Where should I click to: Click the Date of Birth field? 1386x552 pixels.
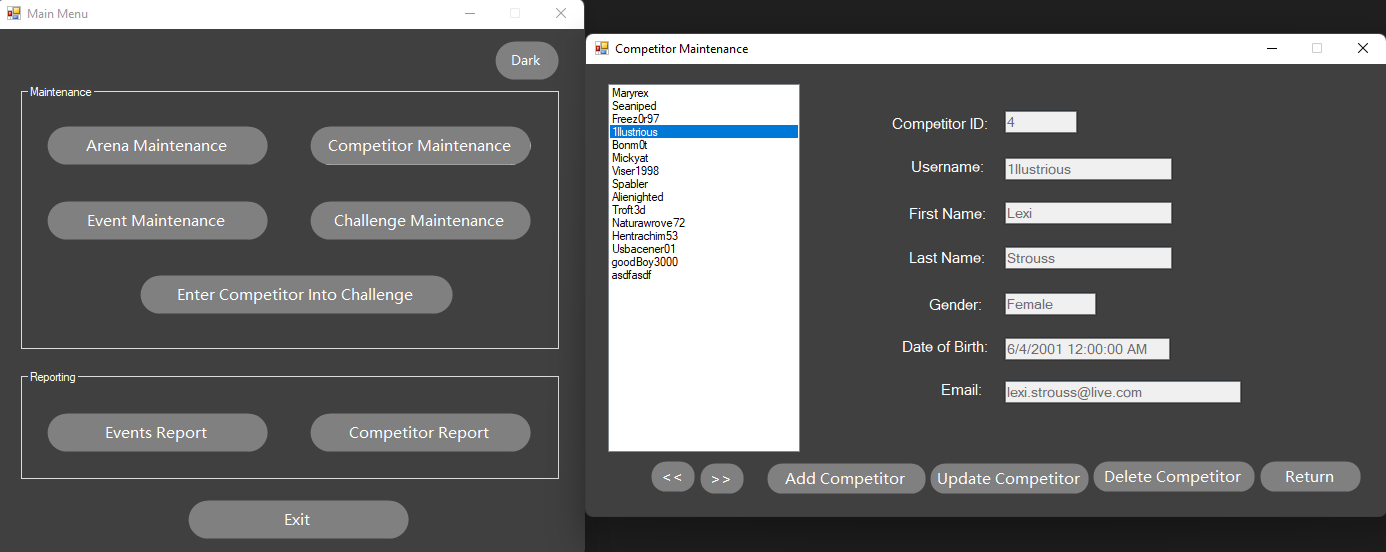click(x=1087, y=349)
